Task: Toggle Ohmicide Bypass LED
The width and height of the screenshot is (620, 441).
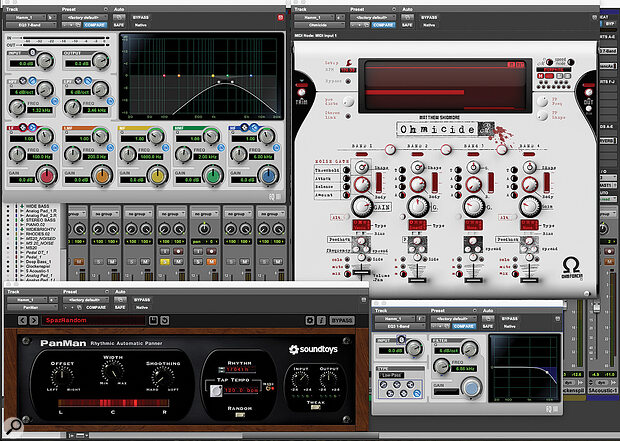Action: tap(348, 81)
